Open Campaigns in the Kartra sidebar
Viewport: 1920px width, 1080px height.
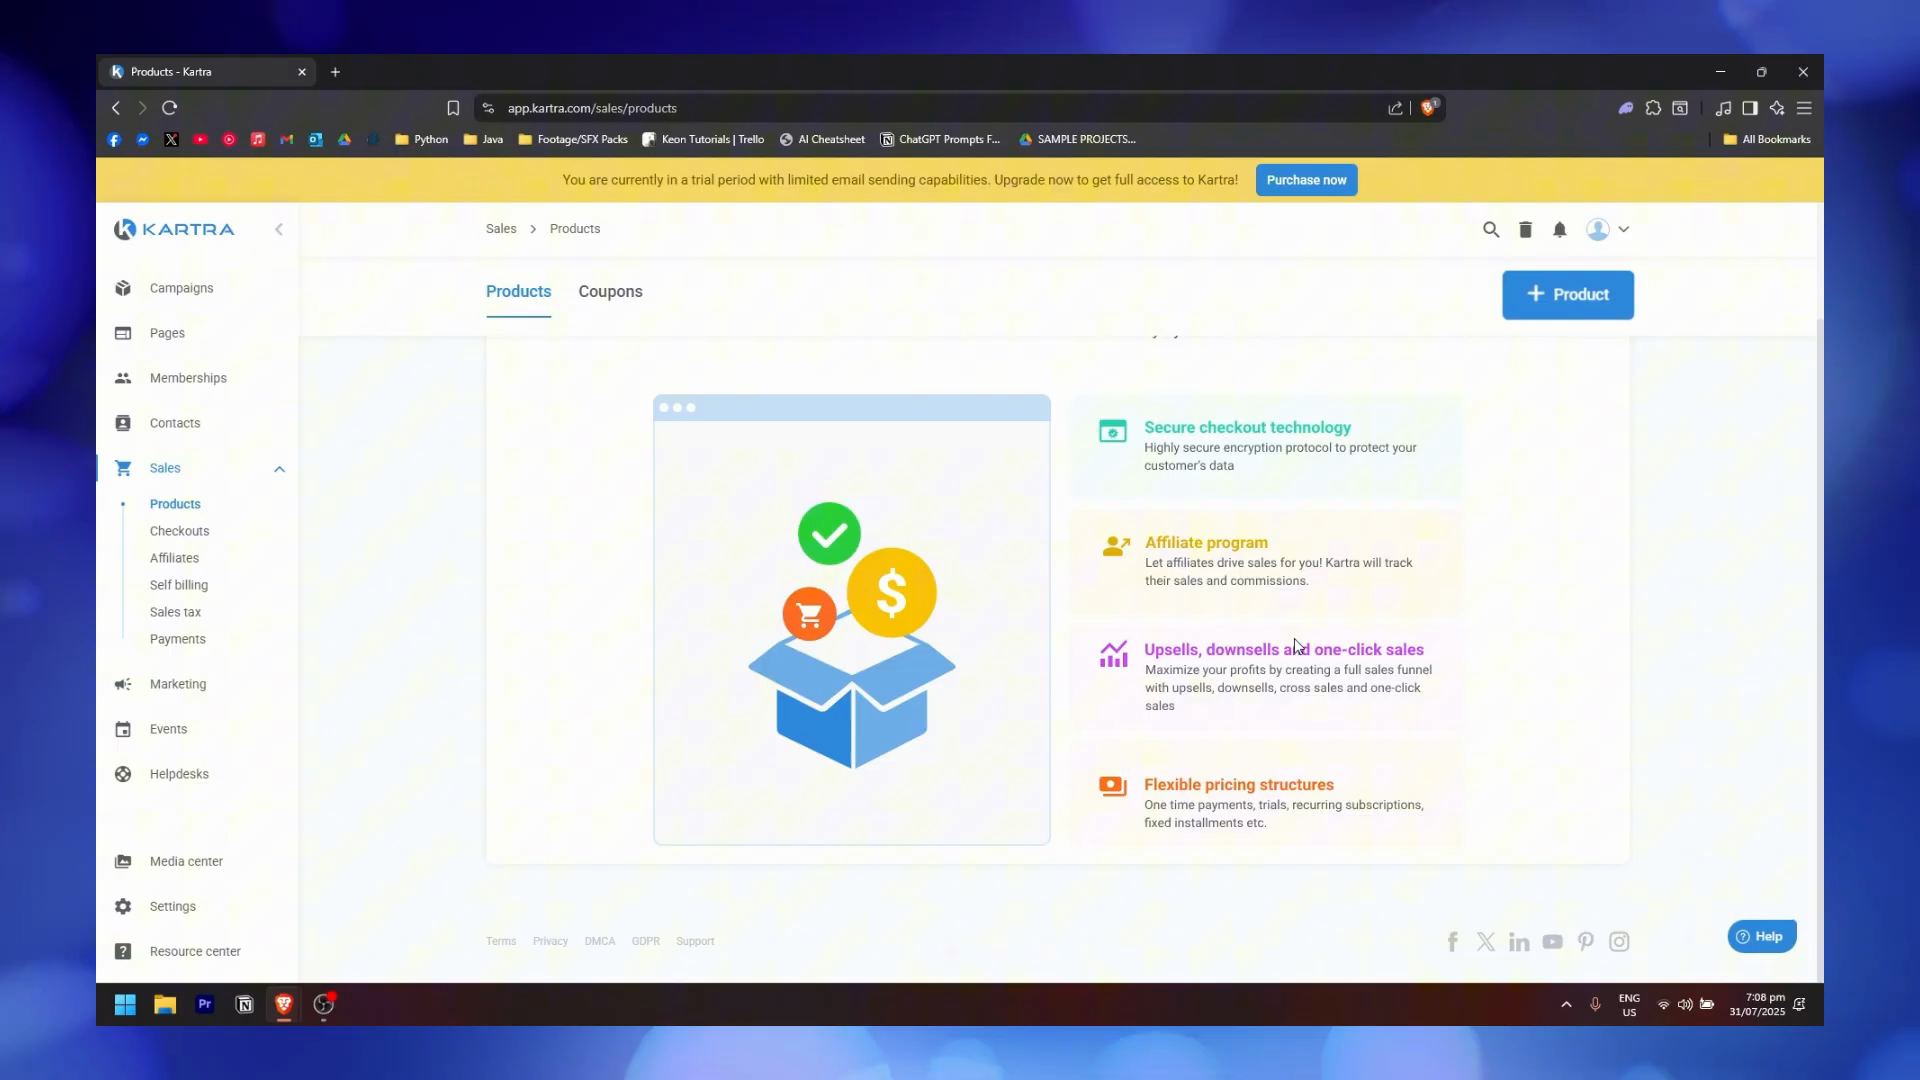(x=181, y=288)
